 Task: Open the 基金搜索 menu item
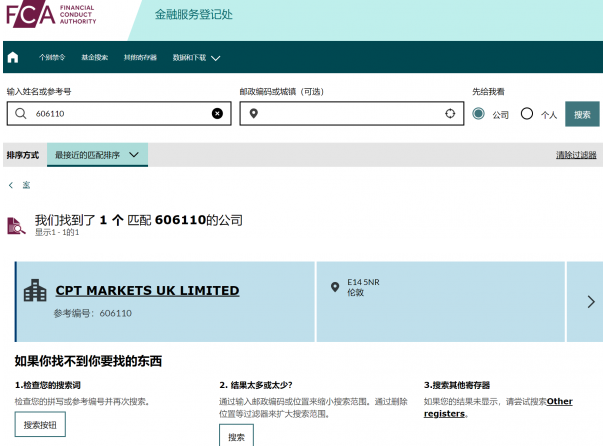click(x=94, y=58)
